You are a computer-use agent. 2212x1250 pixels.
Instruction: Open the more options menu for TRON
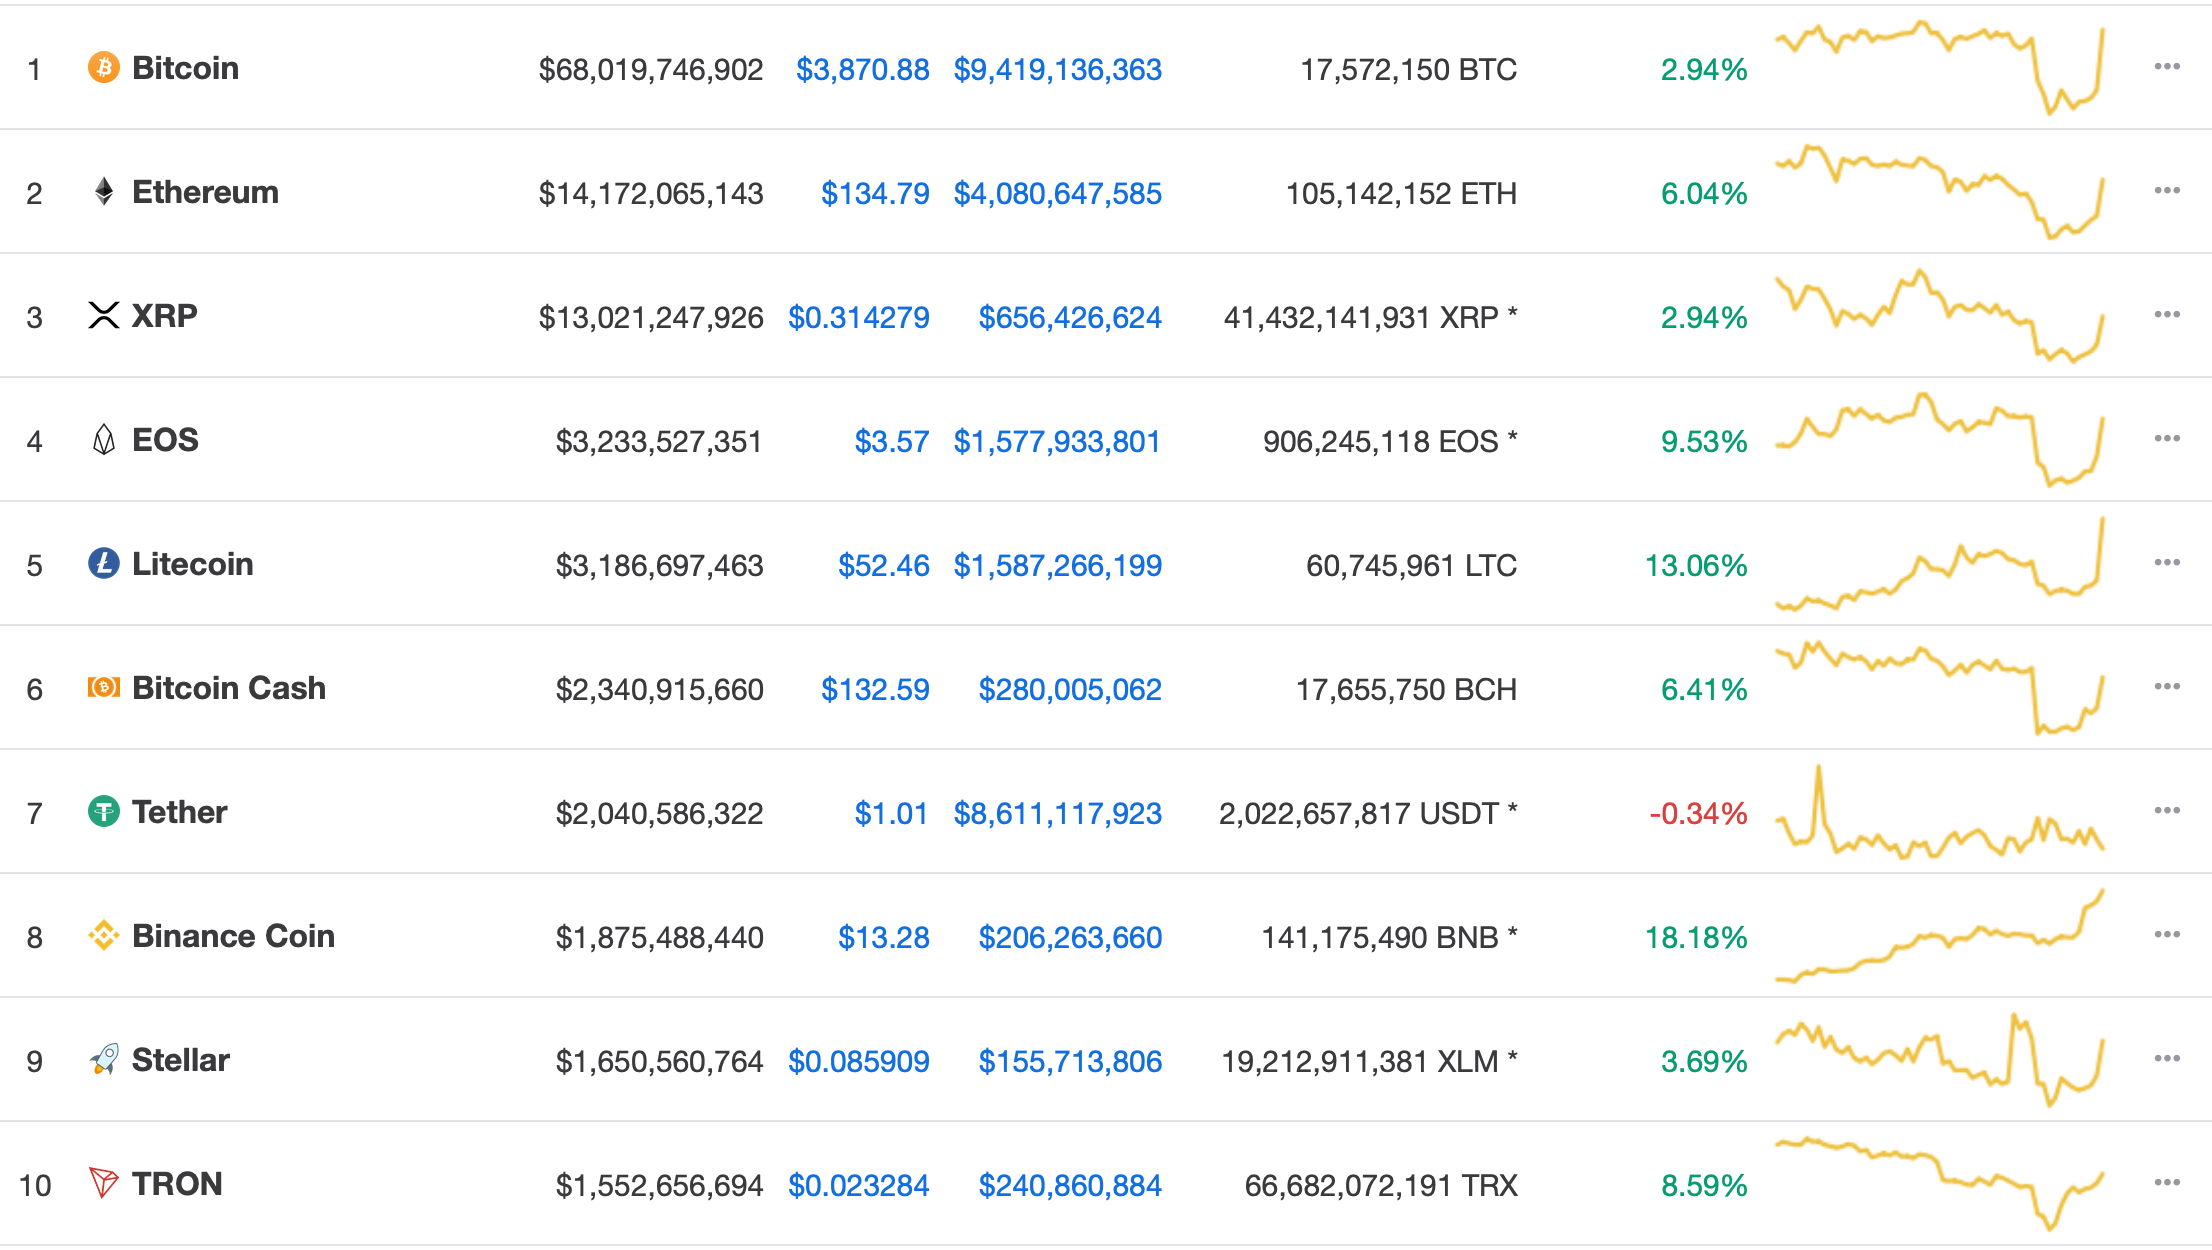[2166, 1184]
